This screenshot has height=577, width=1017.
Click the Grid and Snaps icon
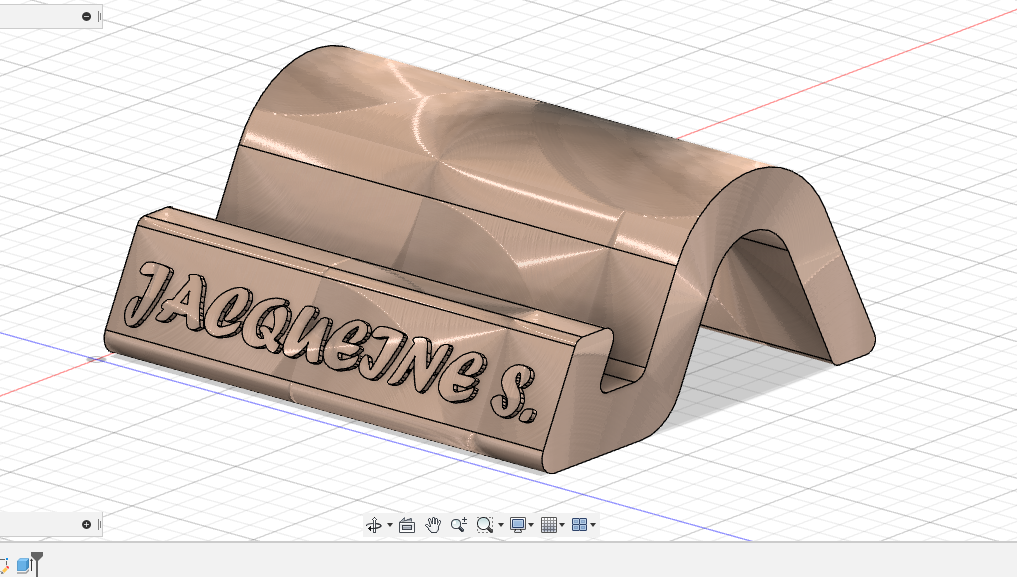(549, 525)
